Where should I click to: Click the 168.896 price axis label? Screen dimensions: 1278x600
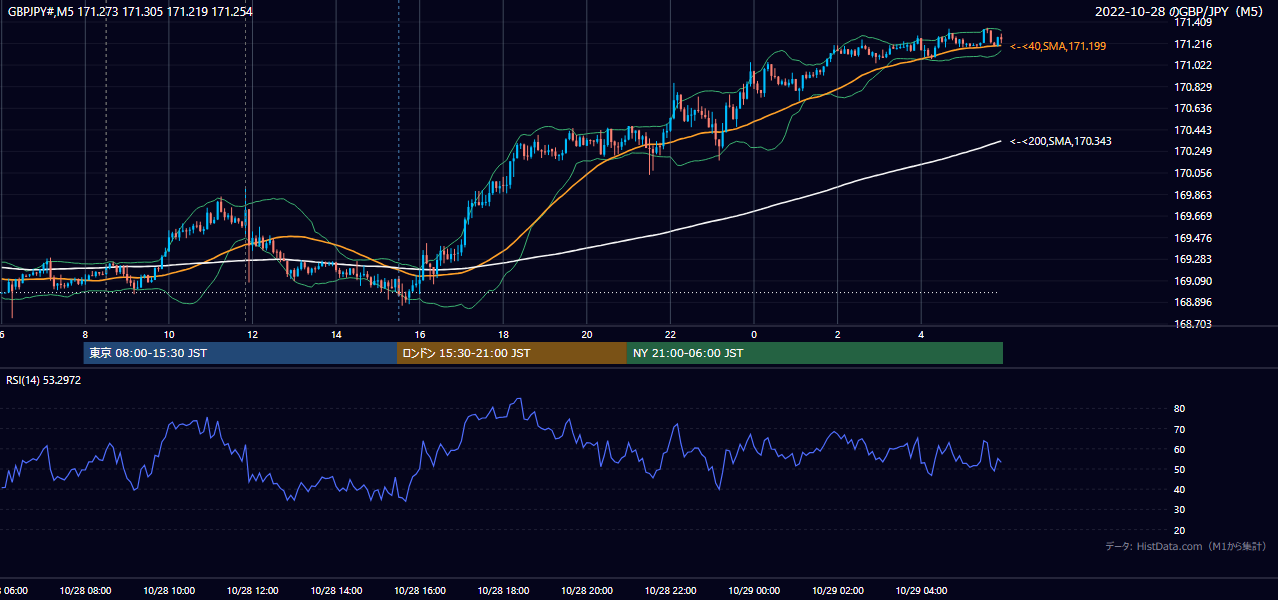click(1193, 303)
